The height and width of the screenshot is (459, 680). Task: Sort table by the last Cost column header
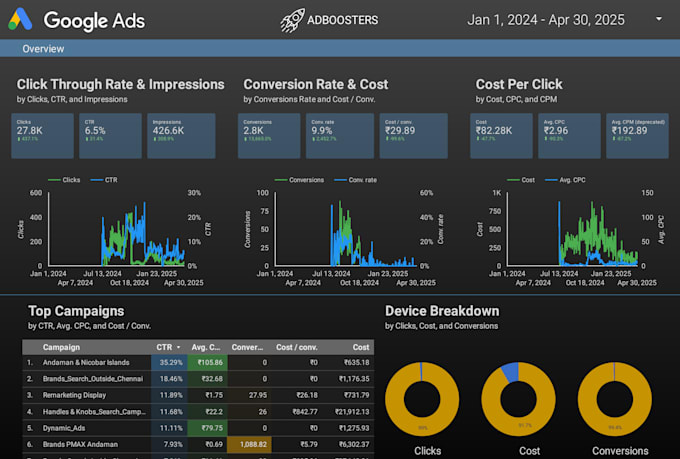[x=361, y=347]
